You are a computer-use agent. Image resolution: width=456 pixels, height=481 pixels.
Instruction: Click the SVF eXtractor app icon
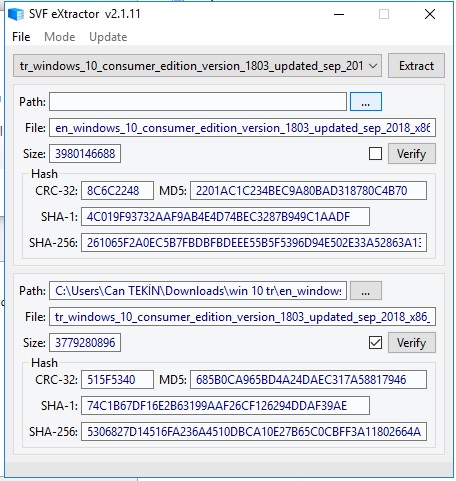pos(16,14)
